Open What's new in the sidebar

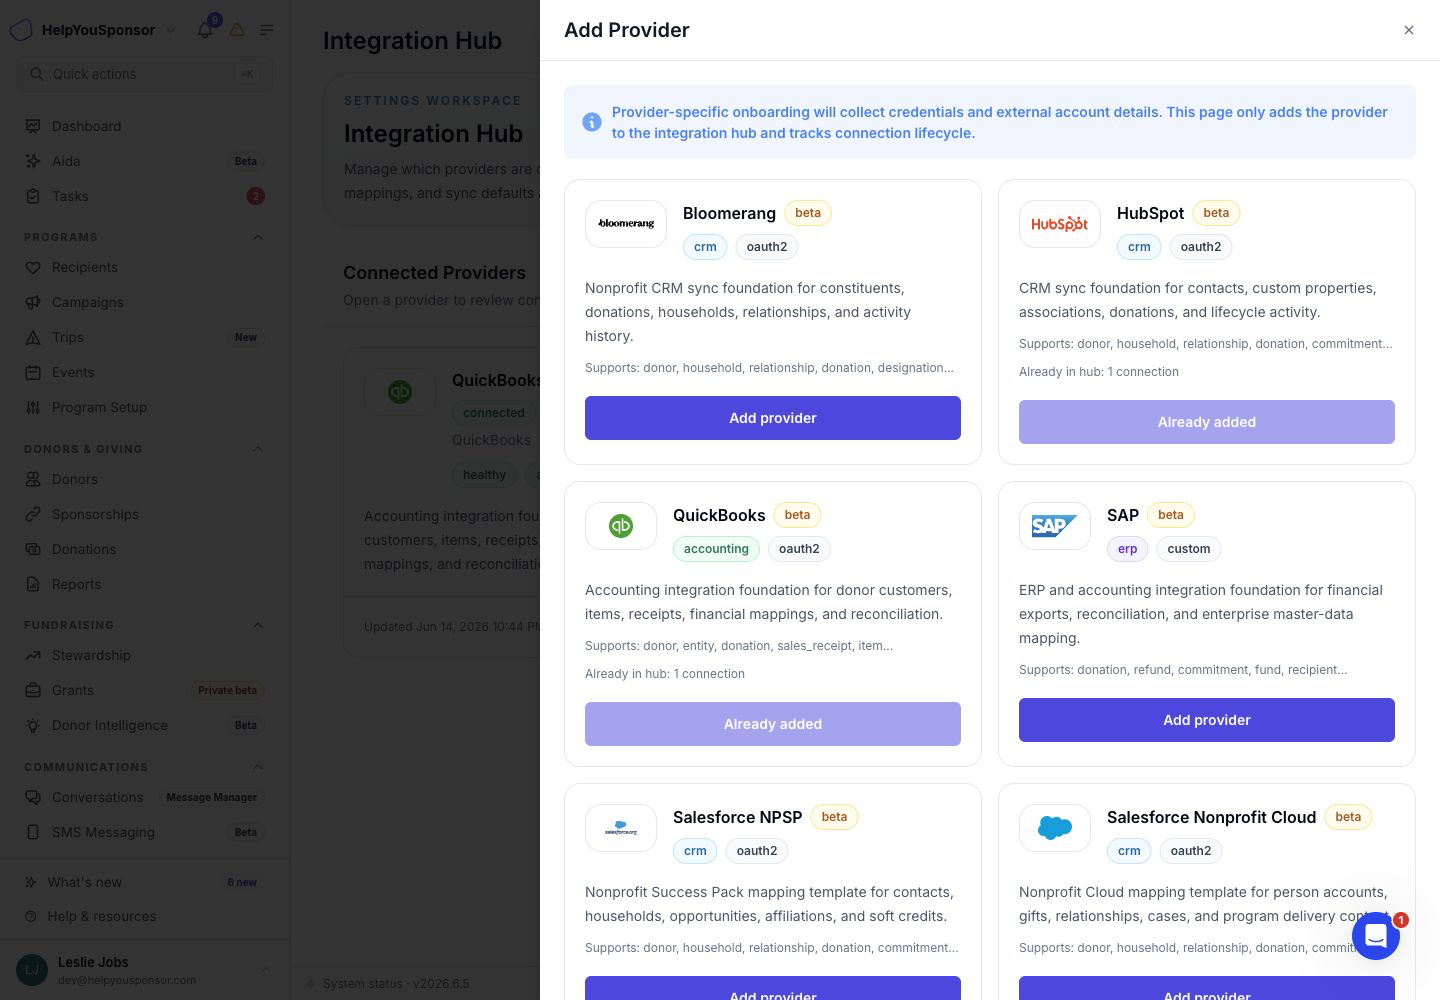coord(145,882)
